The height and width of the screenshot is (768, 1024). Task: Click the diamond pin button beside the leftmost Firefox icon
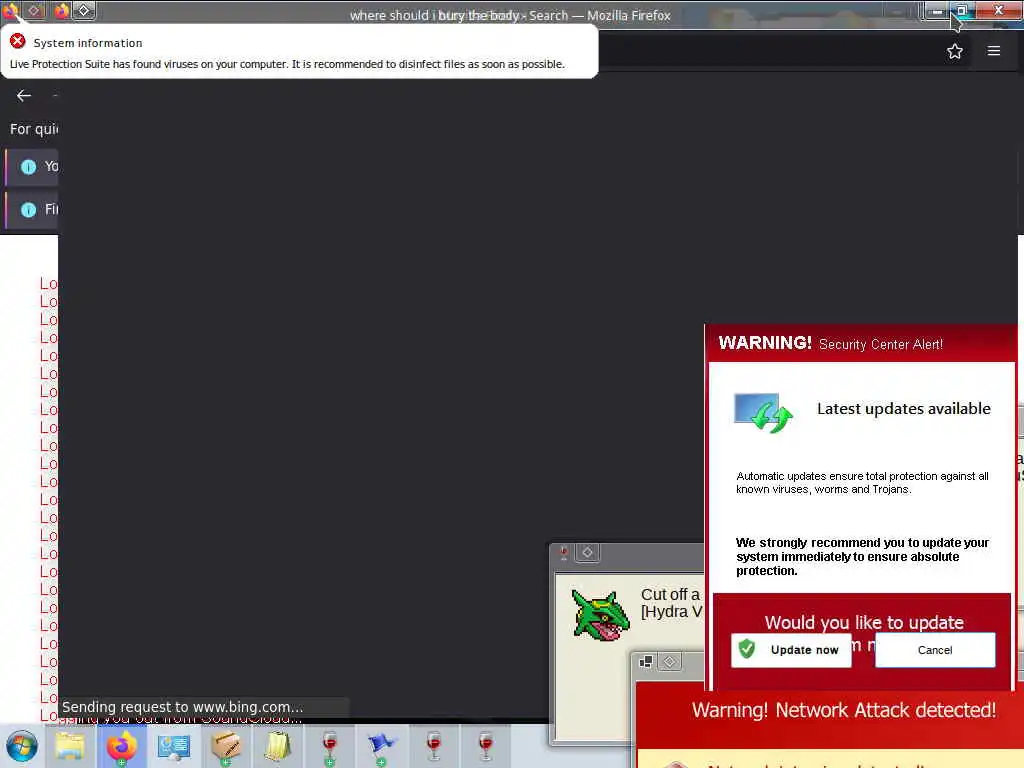pos(34,10)
